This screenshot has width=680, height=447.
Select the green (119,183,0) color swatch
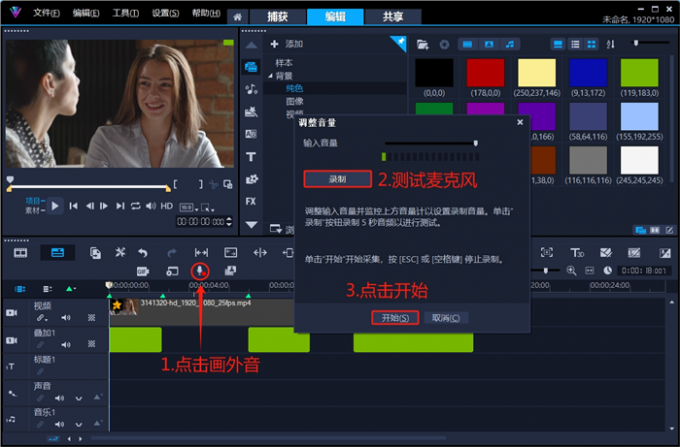coord(639,72)
